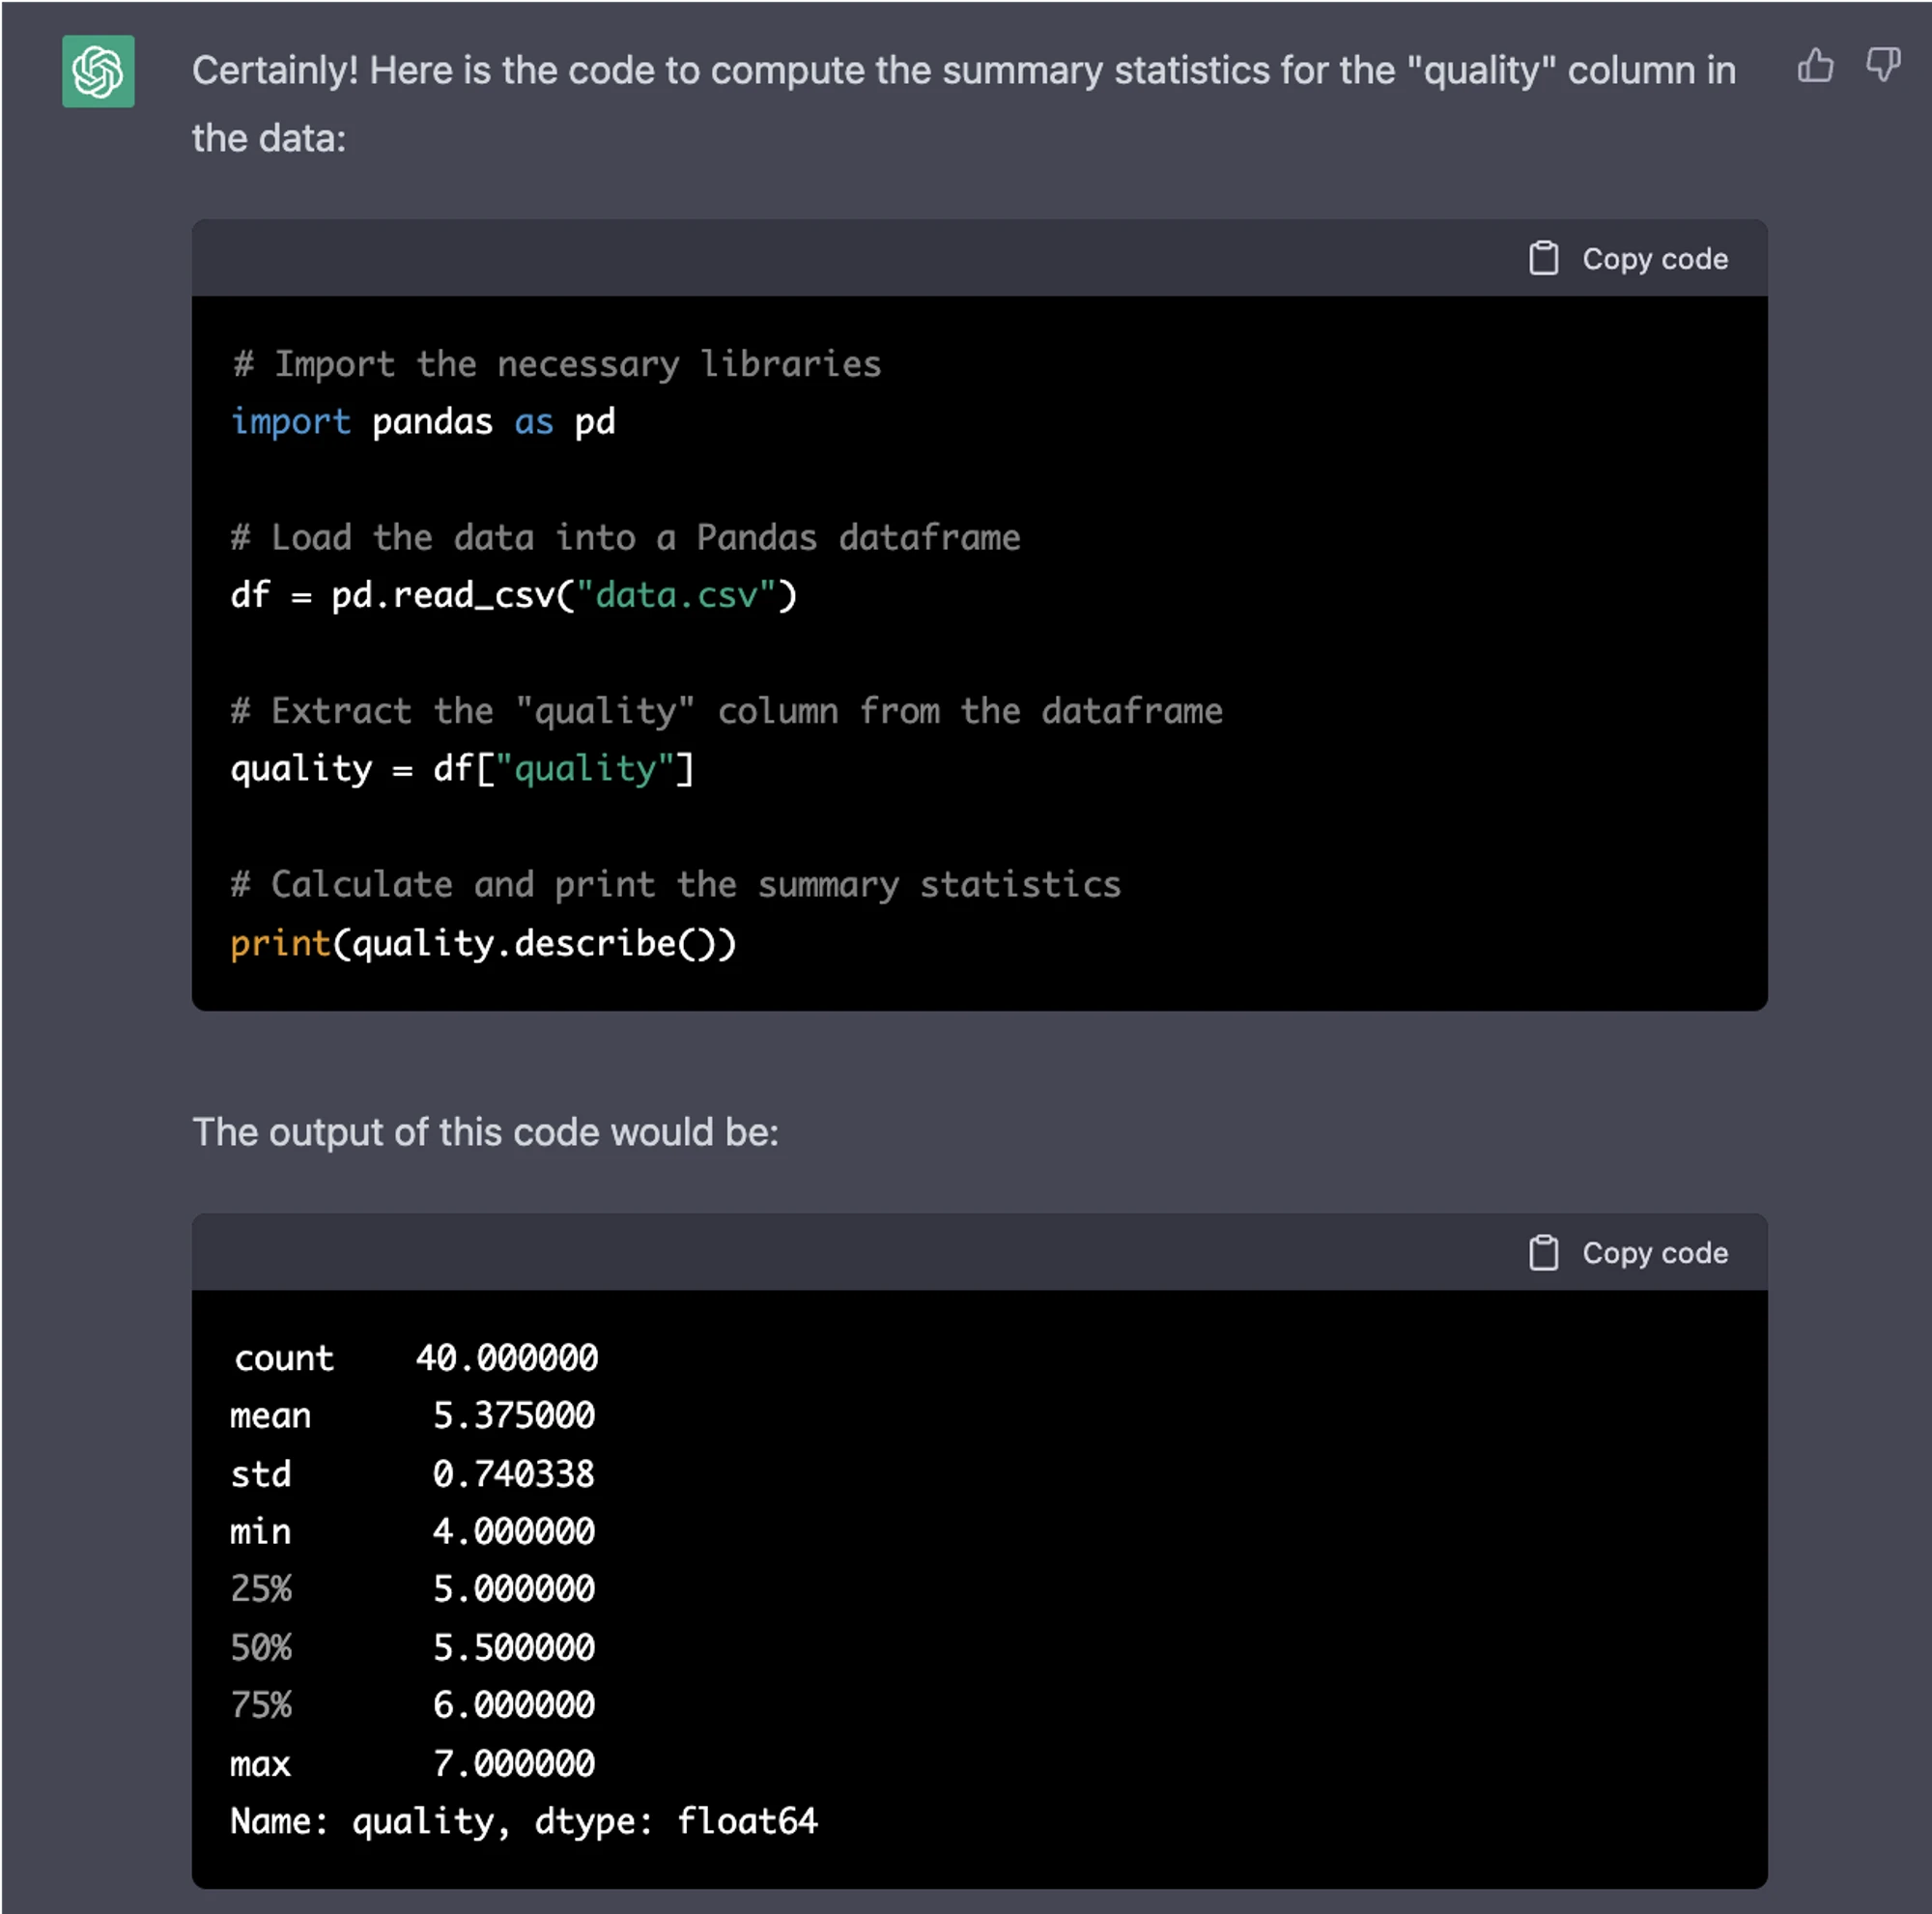
Task: Click the line quality = df["quality"]
Action: (x=462, y=769)
